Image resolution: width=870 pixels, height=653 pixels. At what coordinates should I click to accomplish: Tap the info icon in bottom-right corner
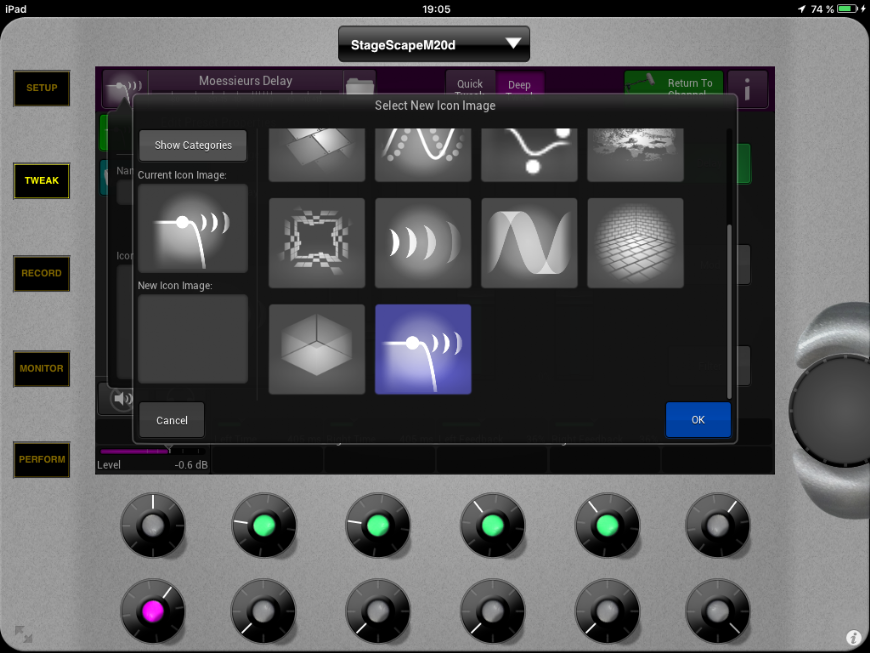pyautogui.click(x=853, y=637)
